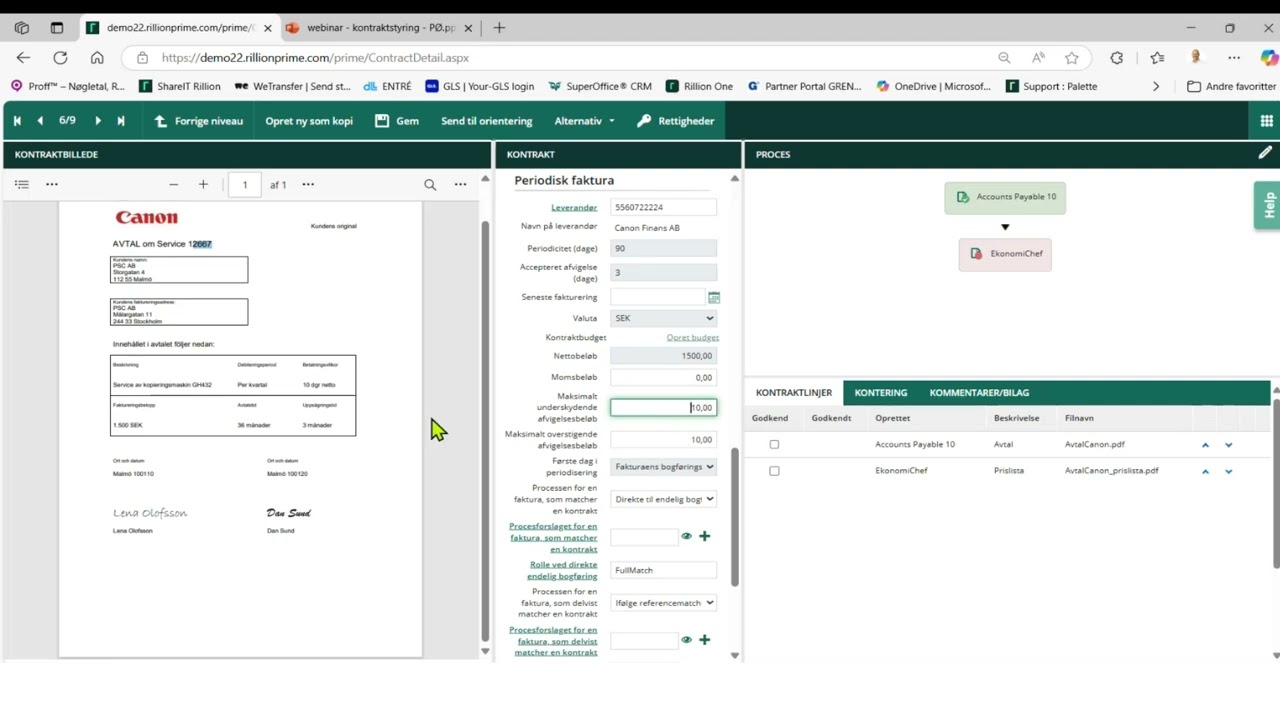Click Maksimalt underskydende afvigelsesbeløb field
This screenshot has width=1280, height=720.
click(664, 408)
